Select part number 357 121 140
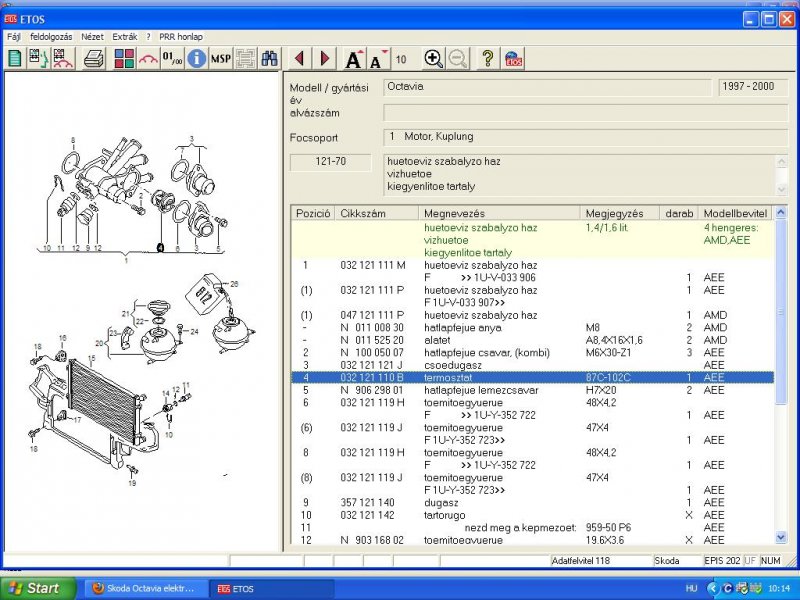Screen dimensions: 800x600 pos(367,503)
